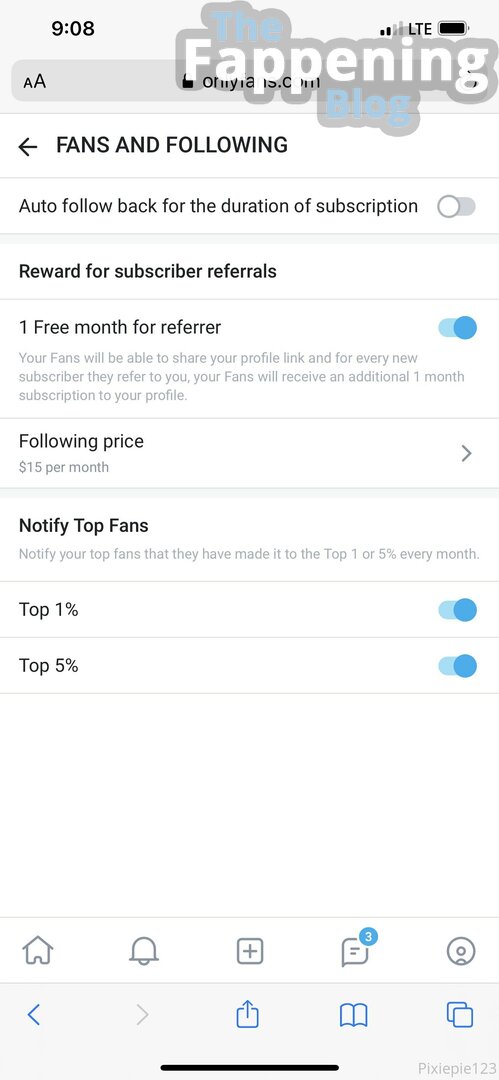
Task: Open messages icon with badge 3
Action: (356, 950)
